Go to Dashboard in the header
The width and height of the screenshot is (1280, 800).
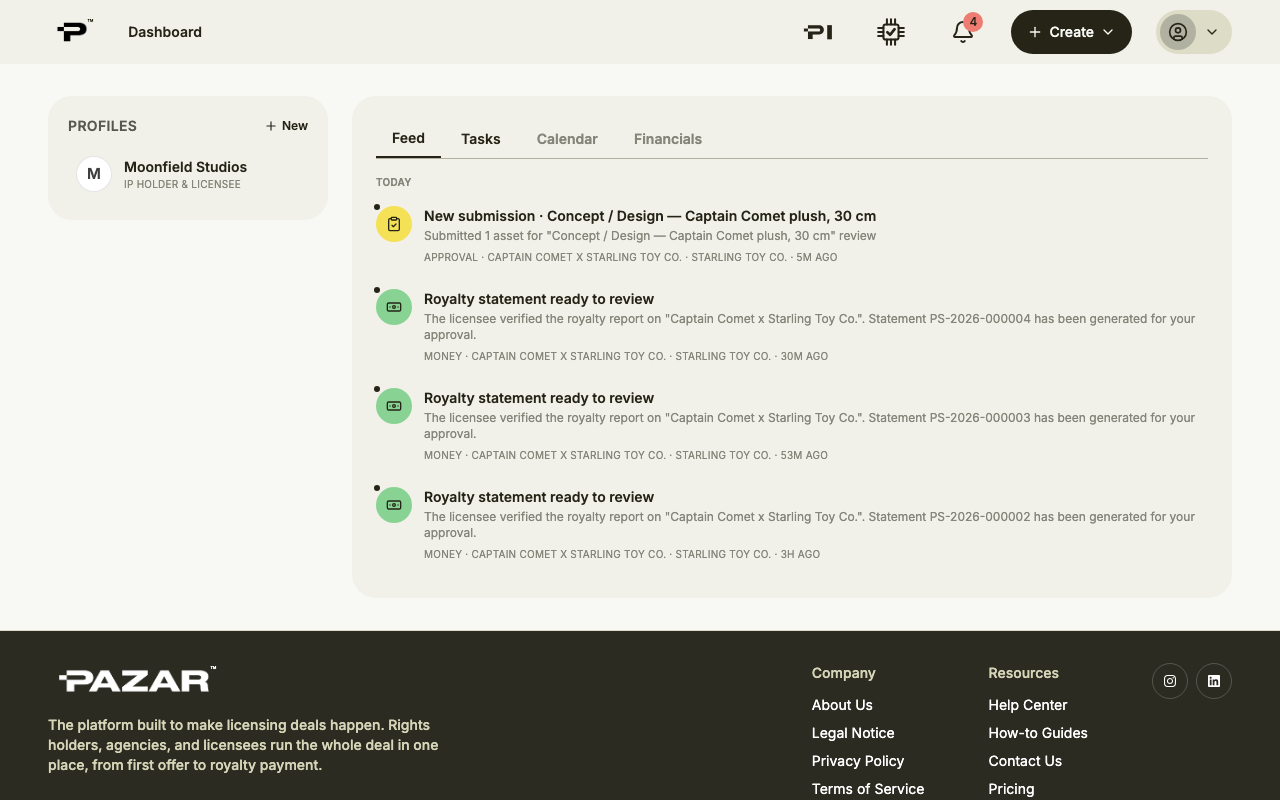point(165,32)
